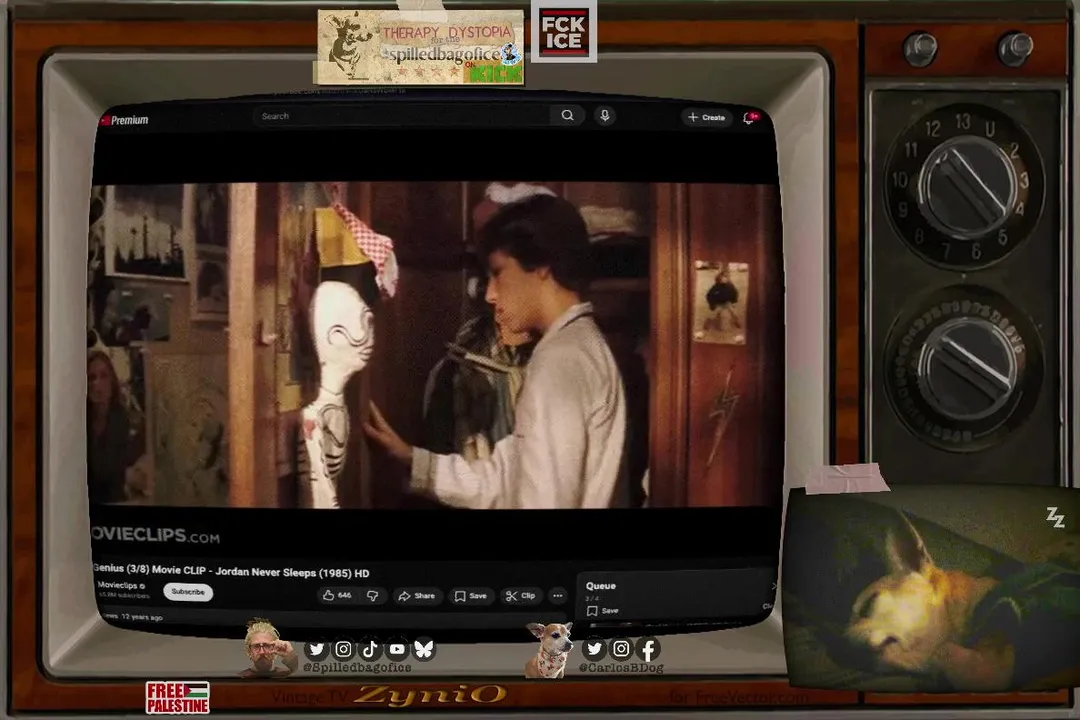The width and height of the screenshot is (1080, 720).
Task: Open the Movieclips channel name
Action: pyautogui.click(x=118, y=585)
